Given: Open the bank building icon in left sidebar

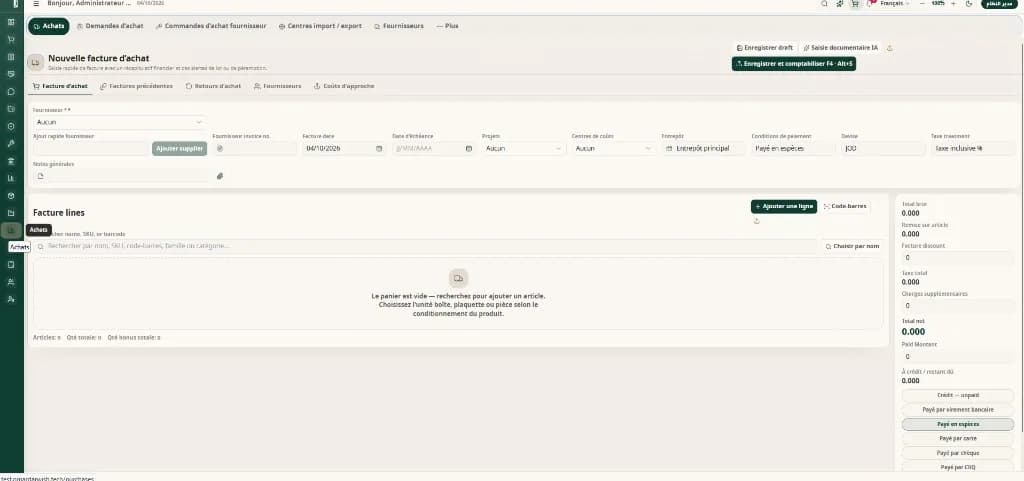Looking at the screenshot, I should tap(11, 161).
